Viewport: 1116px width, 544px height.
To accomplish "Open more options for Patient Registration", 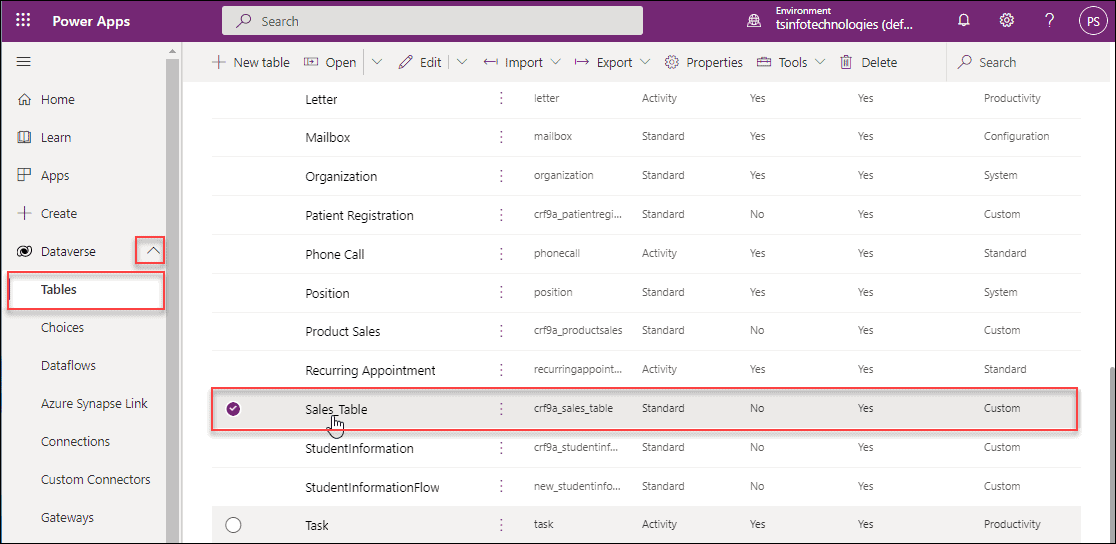I will pos(502,214).
